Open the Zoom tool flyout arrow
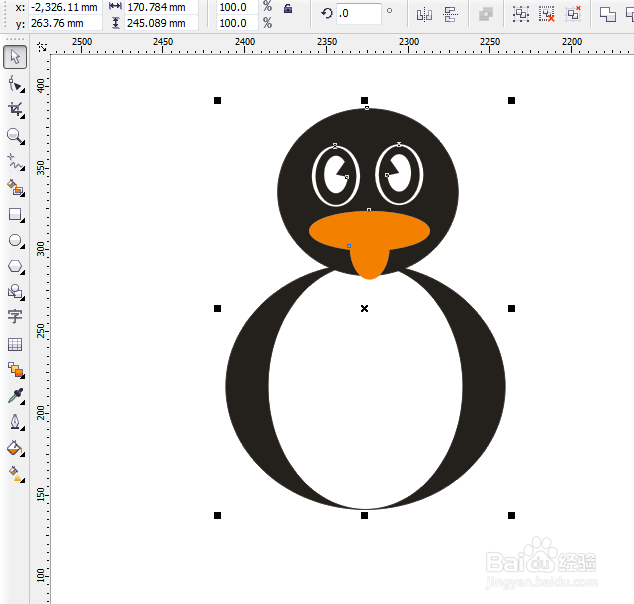Viewport: 634px width, 604px height. tap(23, 143)
